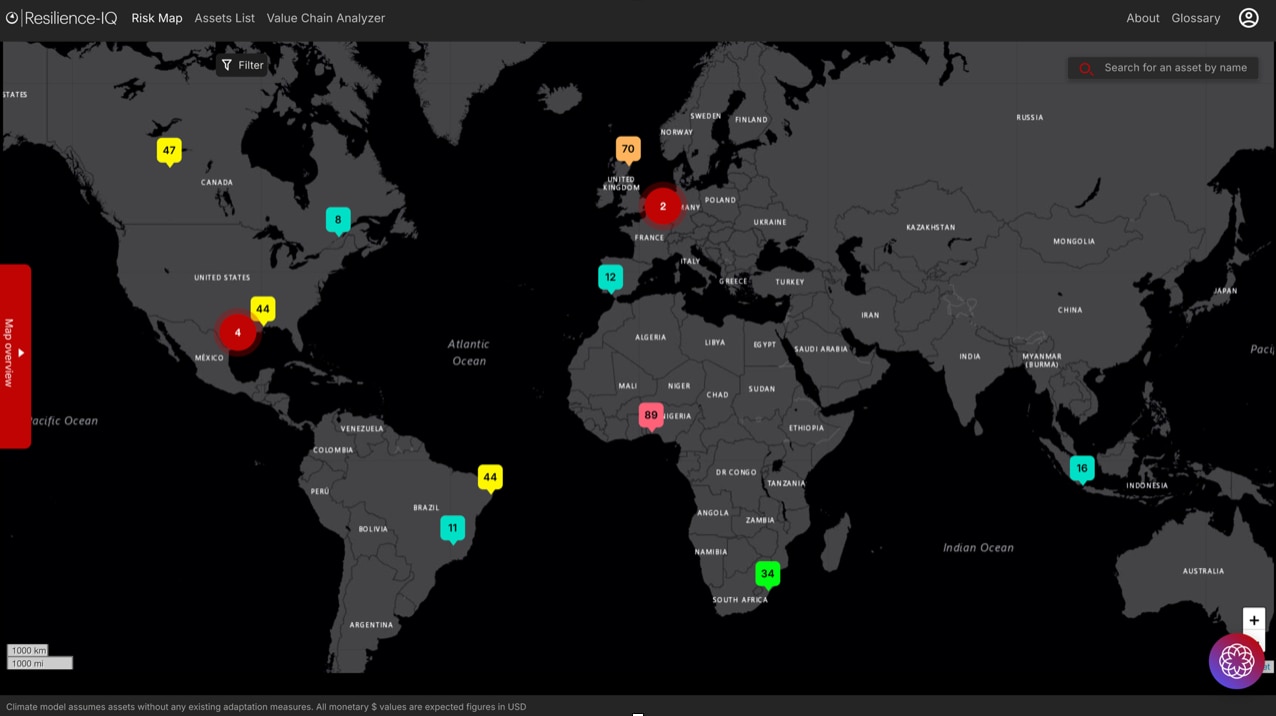Click the 1000 mi scale bar
Image resolution: width=1276 pixels, height=716 pixels.
click(40, 663)
